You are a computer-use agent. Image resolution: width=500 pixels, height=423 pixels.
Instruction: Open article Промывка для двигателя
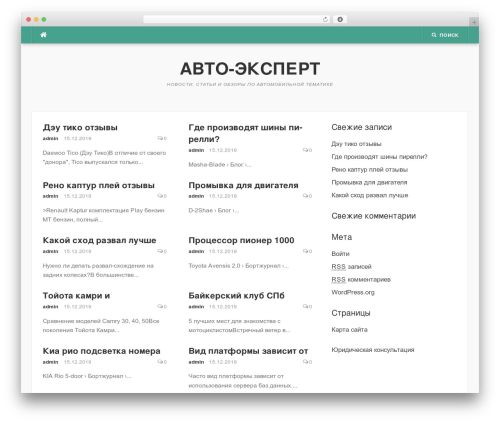(x=243, y=185)
